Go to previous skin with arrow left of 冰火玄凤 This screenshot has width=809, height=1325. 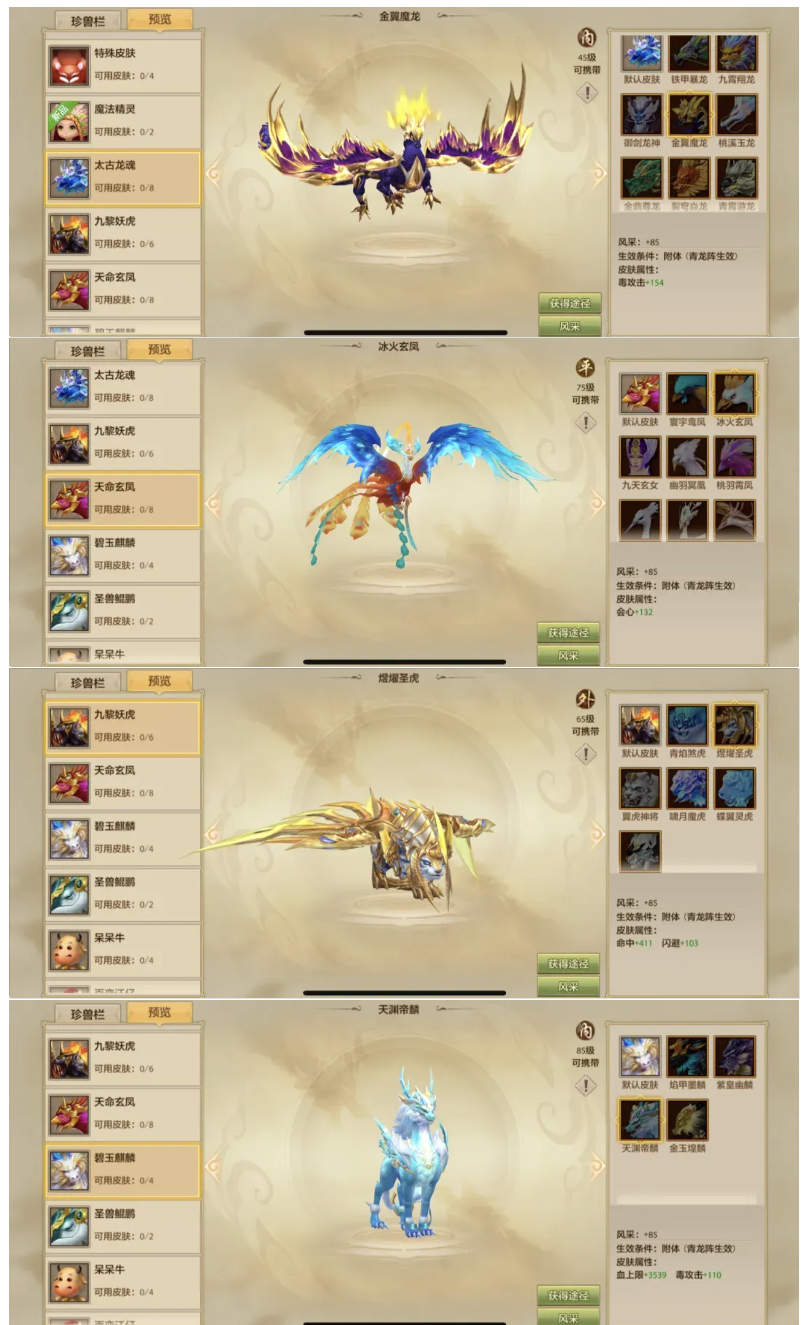pyautogui.click(x=212, y=503)
